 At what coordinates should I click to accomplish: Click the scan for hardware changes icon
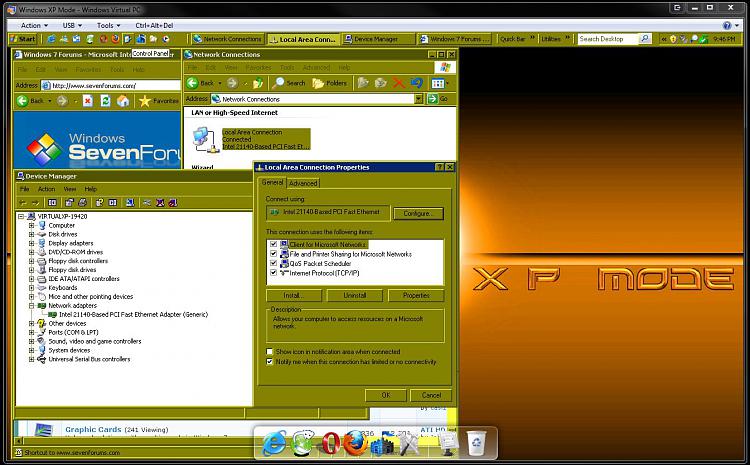(130, 203)
